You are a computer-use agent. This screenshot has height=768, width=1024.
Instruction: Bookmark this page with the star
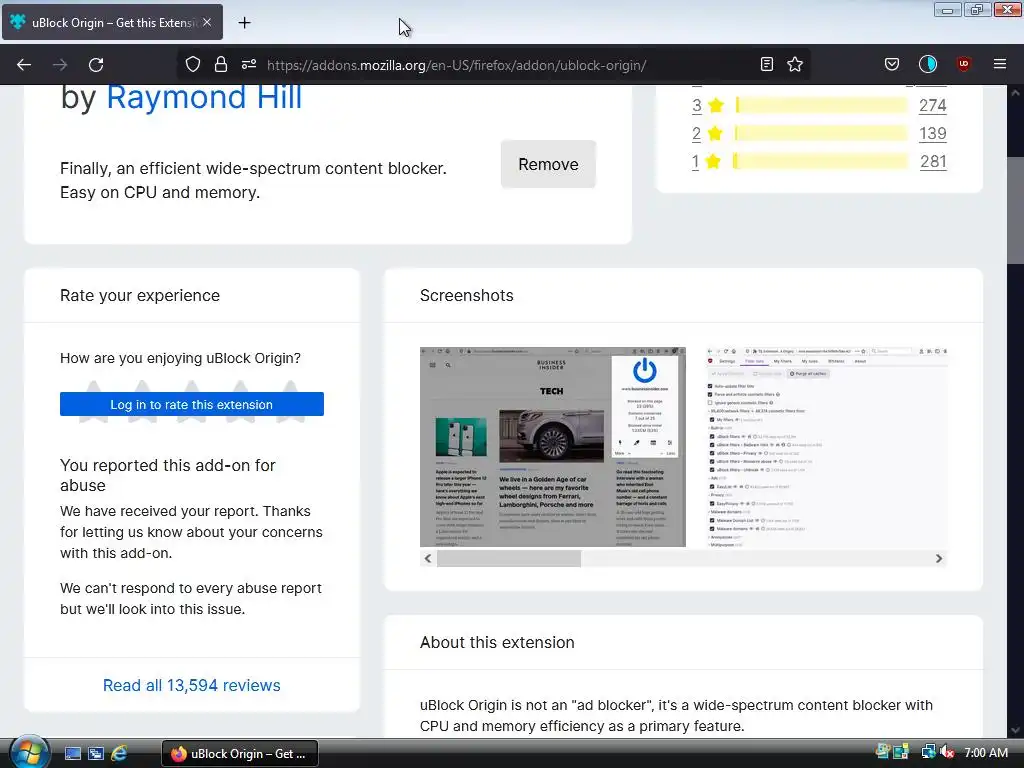[795, 64]
